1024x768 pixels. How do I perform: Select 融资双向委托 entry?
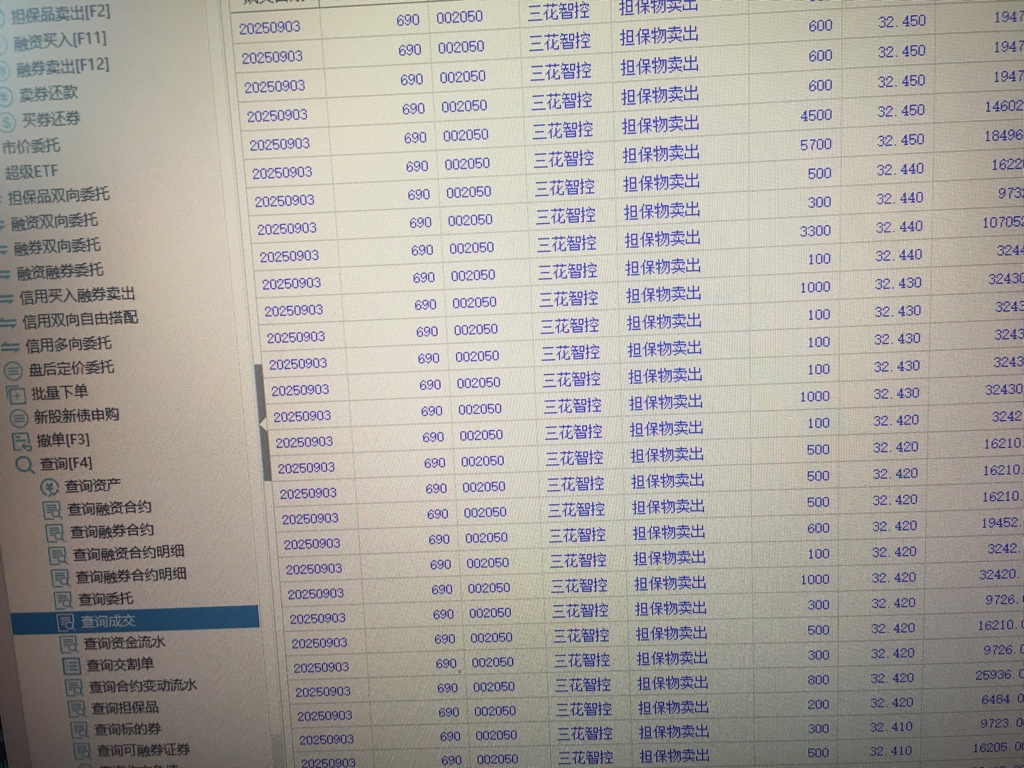coord(54,221)
